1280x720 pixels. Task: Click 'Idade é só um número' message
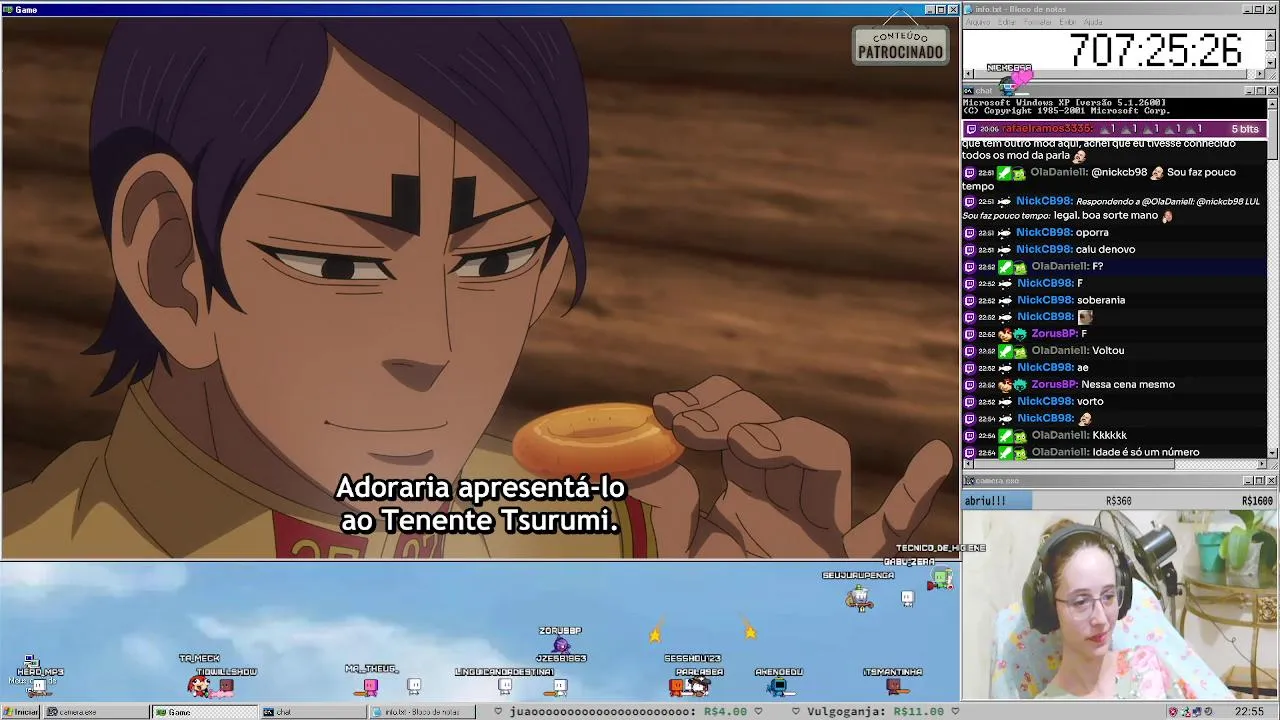pyautogui.click(x=1146, y=452)
